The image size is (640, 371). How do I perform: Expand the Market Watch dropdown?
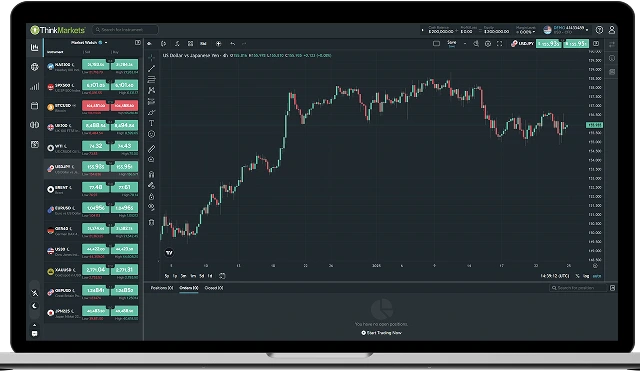(89, 42)
